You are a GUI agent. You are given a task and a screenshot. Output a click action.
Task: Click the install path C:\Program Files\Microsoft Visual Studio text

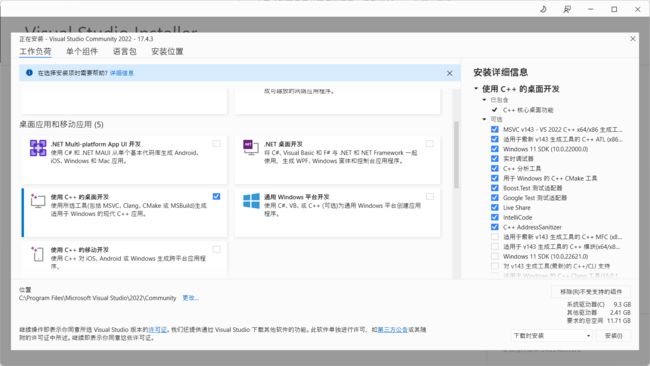97,298
